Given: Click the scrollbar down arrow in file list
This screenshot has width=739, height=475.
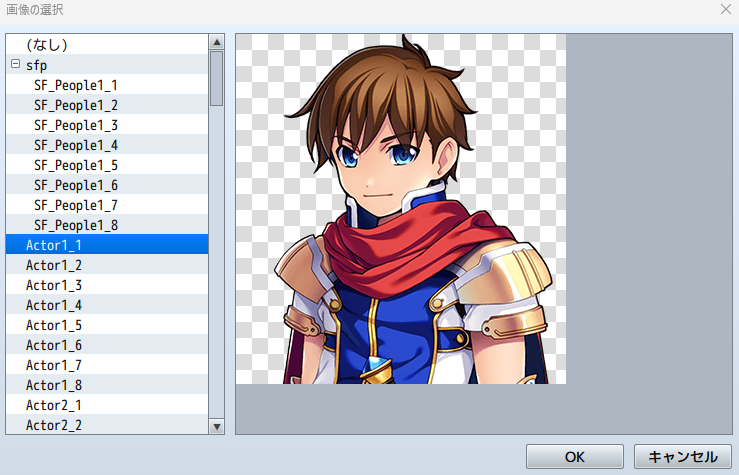Looking at the screenshot, I should 216,426.
